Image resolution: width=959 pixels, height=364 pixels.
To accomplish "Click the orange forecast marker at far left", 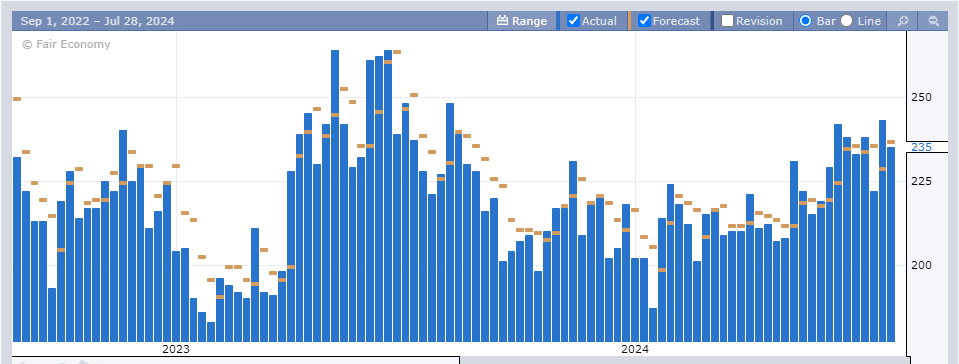I will [17, 98].
